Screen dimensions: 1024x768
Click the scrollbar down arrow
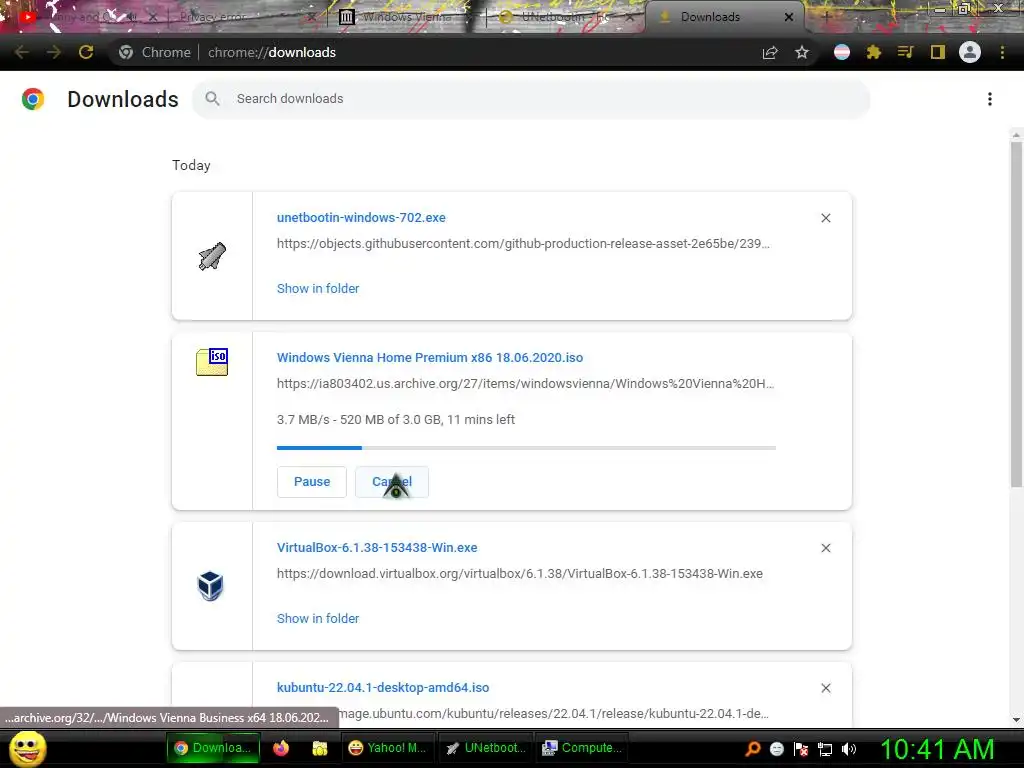pos(1016,720)
